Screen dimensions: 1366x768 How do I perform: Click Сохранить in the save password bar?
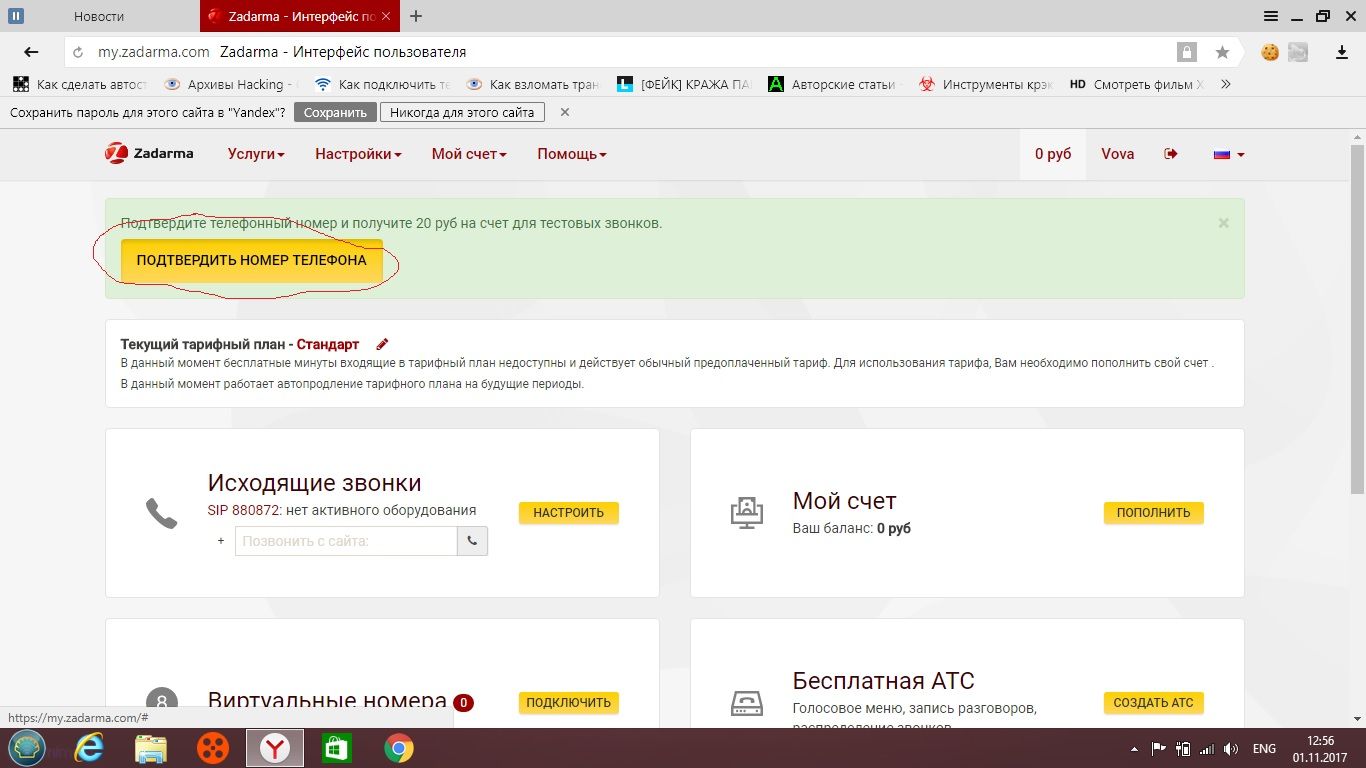[335, 112]
